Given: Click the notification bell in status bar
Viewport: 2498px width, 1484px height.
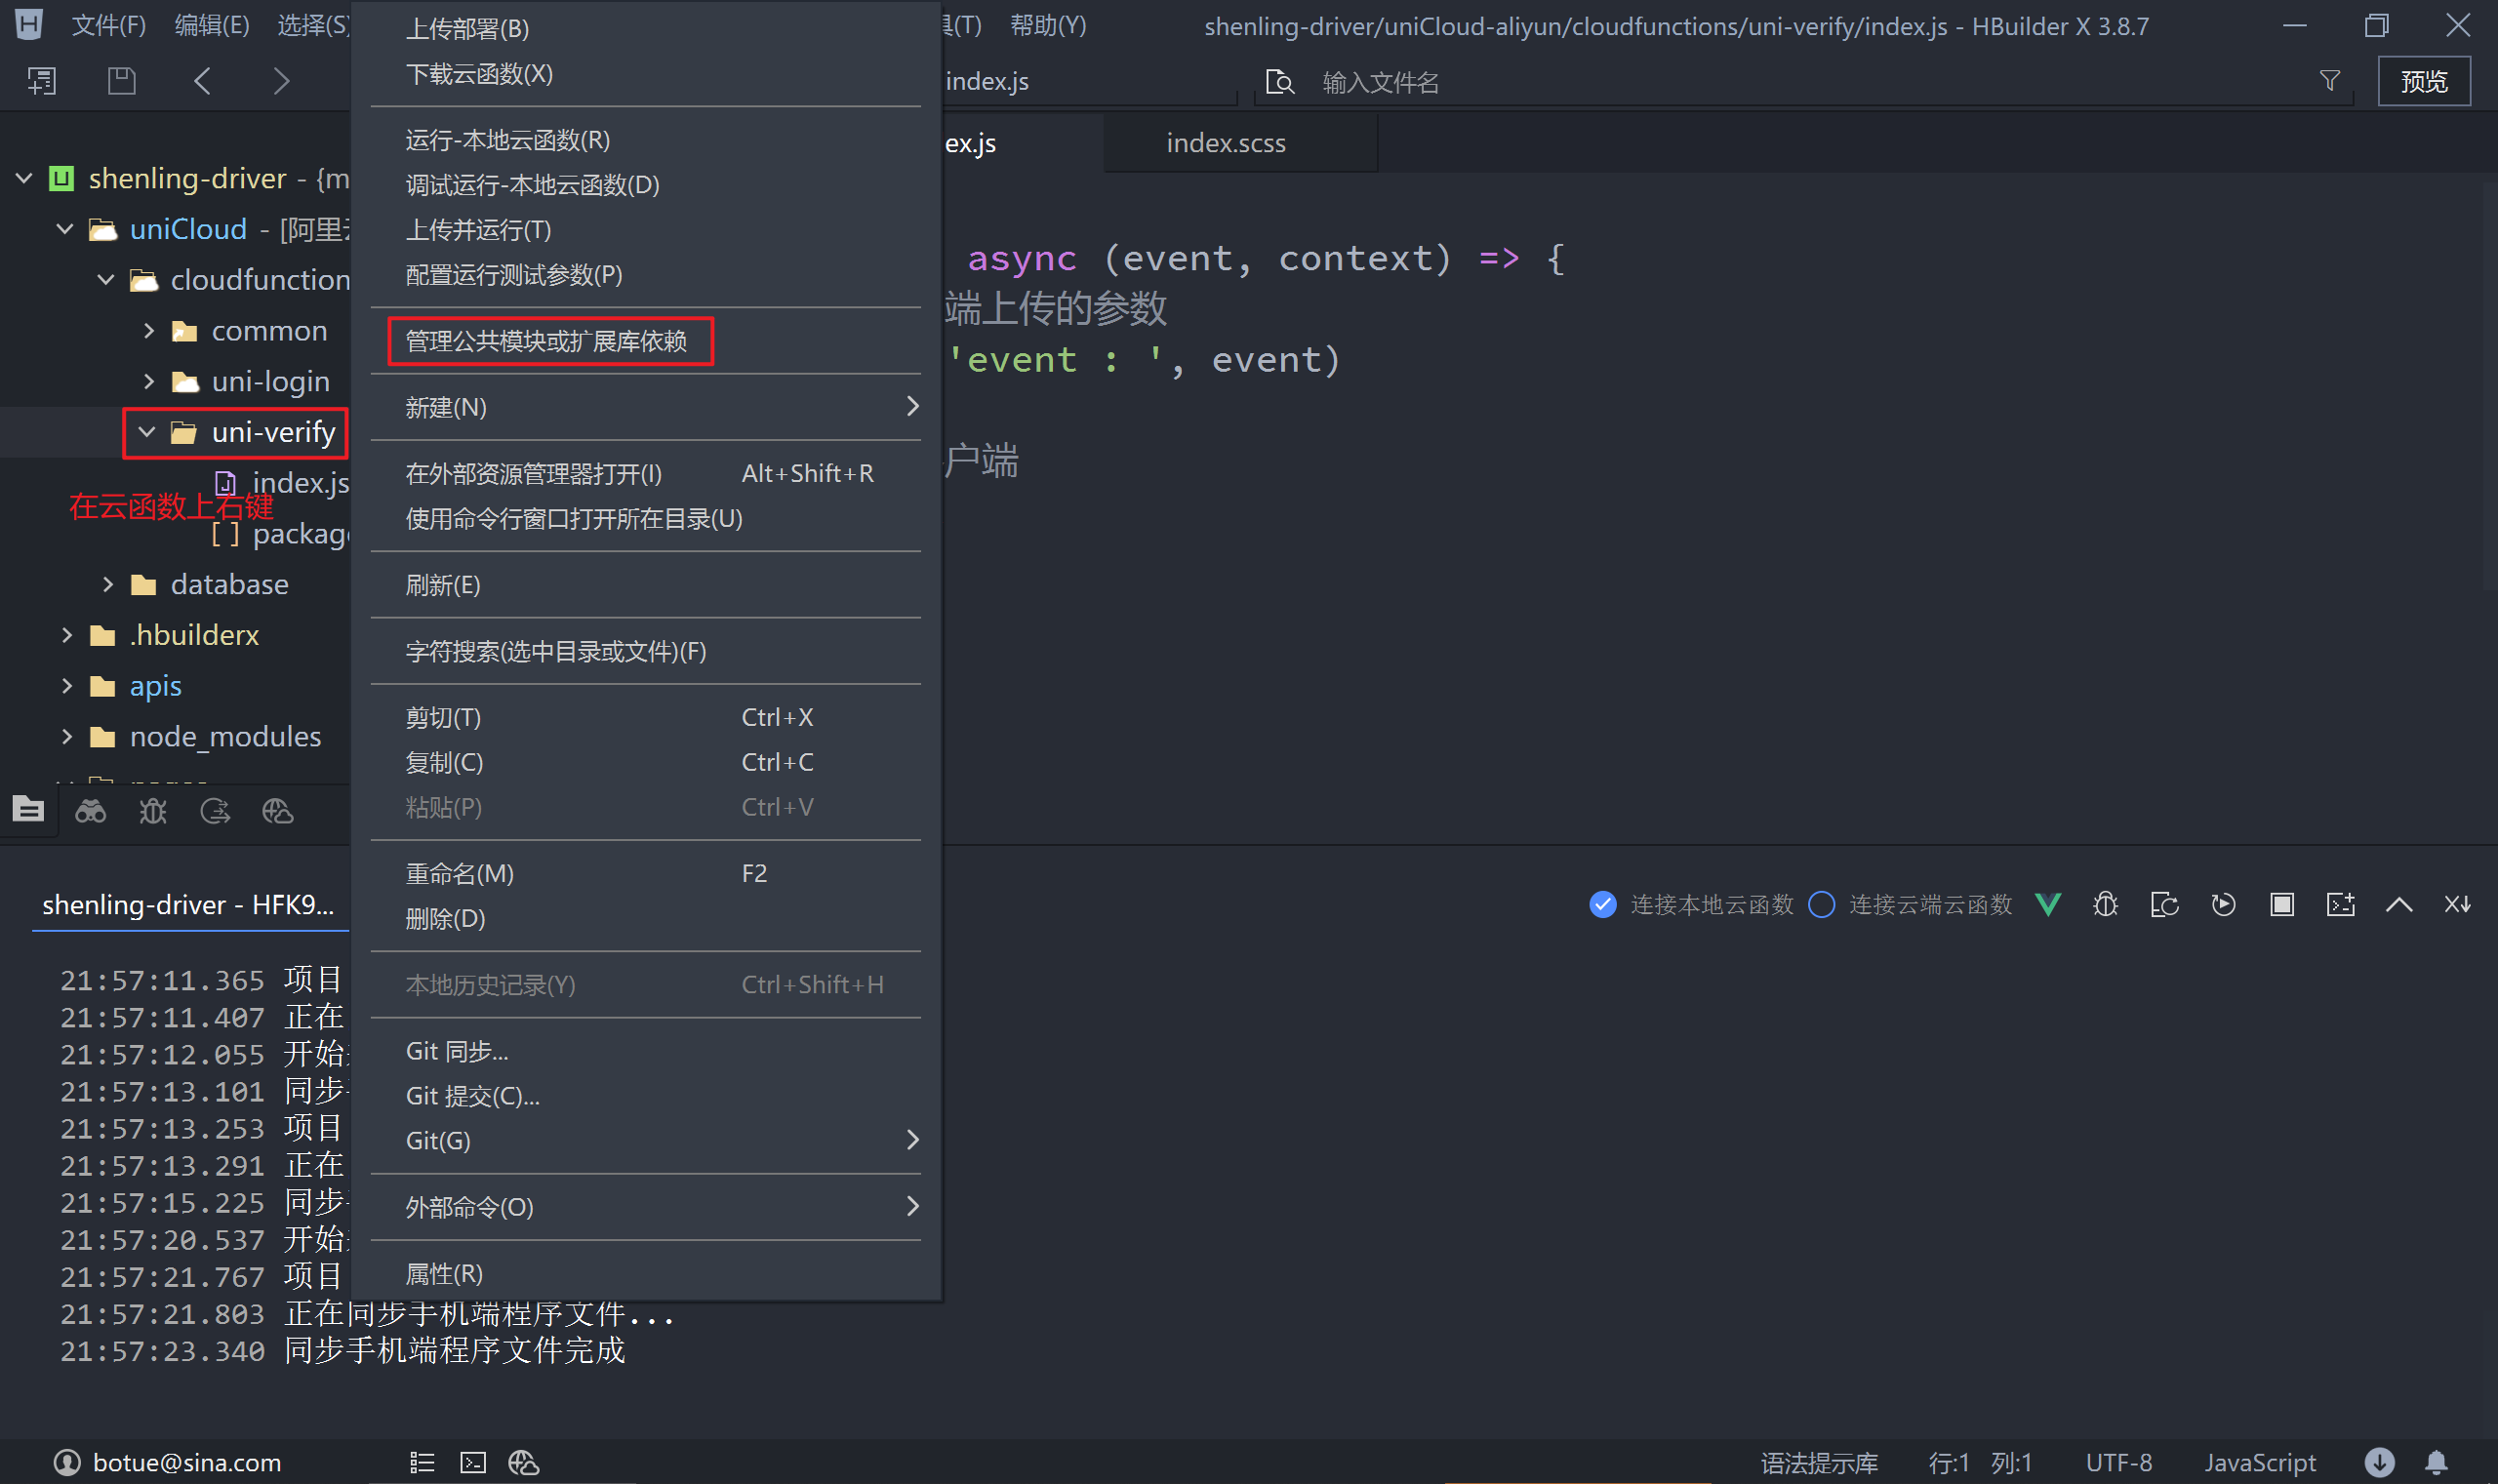Looking at the screenshot, I should pyautogui.click(x=2436, y=1463).
